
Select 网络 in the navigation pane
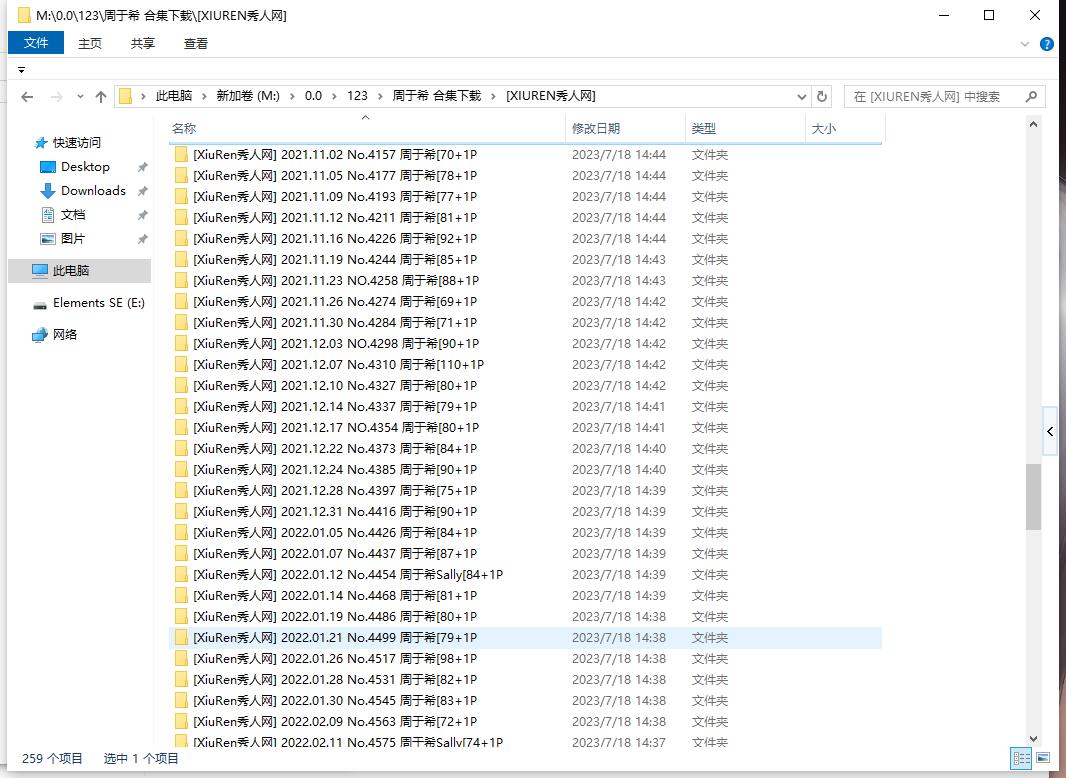pyautogui.click(x=65, y=335)
